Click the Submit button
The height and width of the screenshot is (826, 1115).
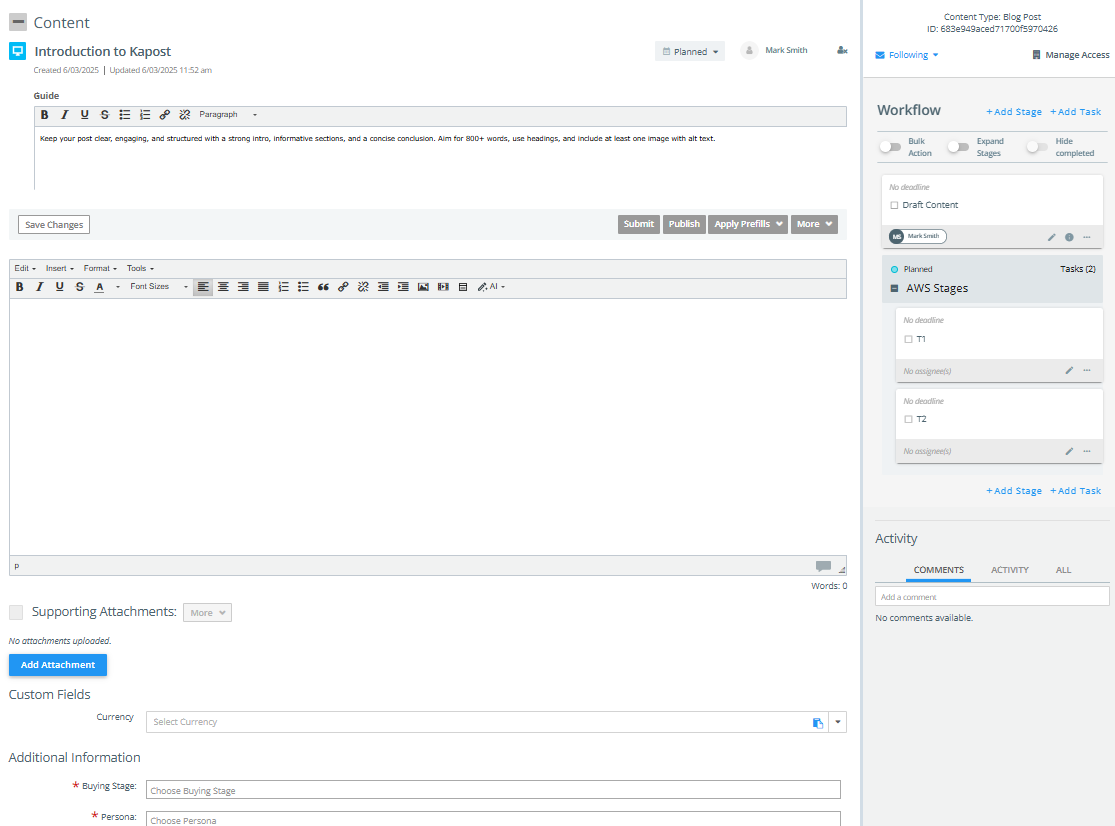point(639,224)
